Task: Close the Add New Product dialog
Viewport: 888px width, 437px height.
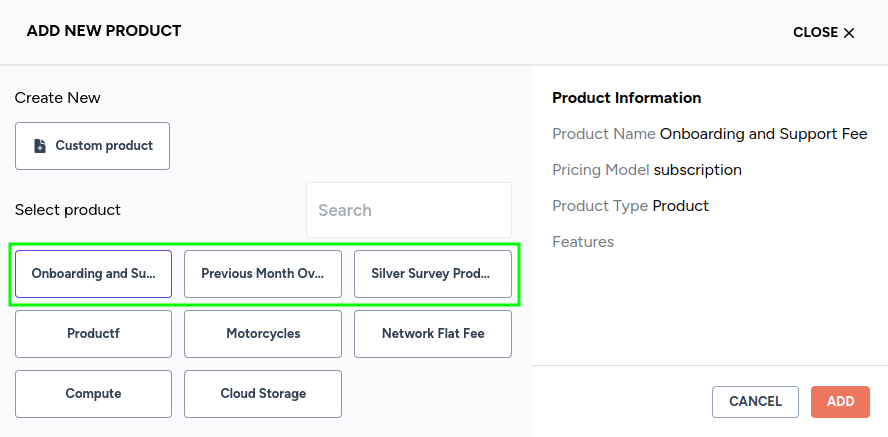Action: [824, 32]
